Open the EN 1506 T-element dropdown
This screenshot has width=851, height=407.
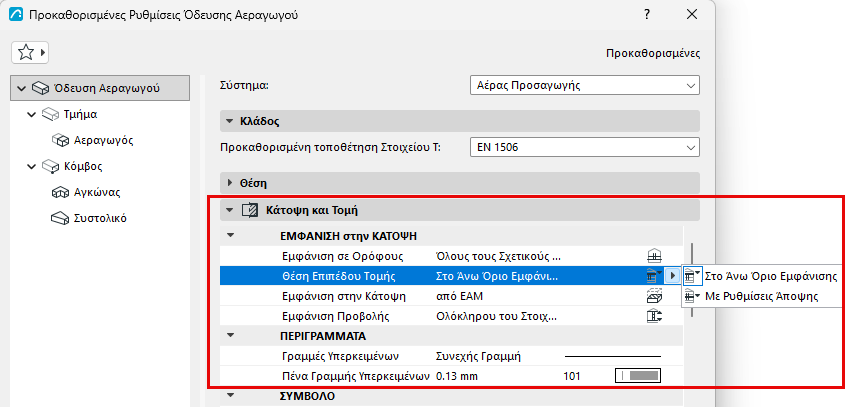point(585,147)
